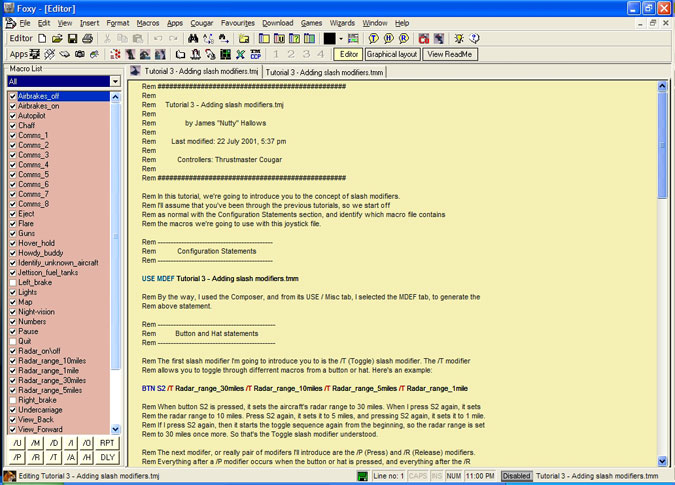
Task: Click the column layout icon with a question mark
Action: tap(294, 39)
